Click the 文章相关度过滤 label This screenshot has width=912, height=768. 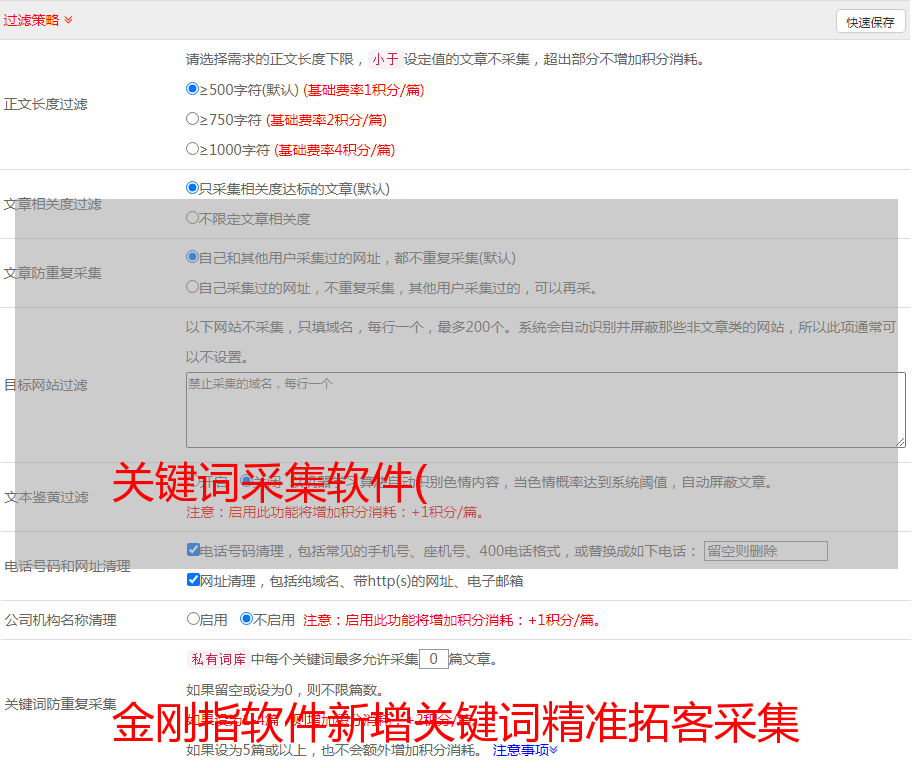(53, 204)
